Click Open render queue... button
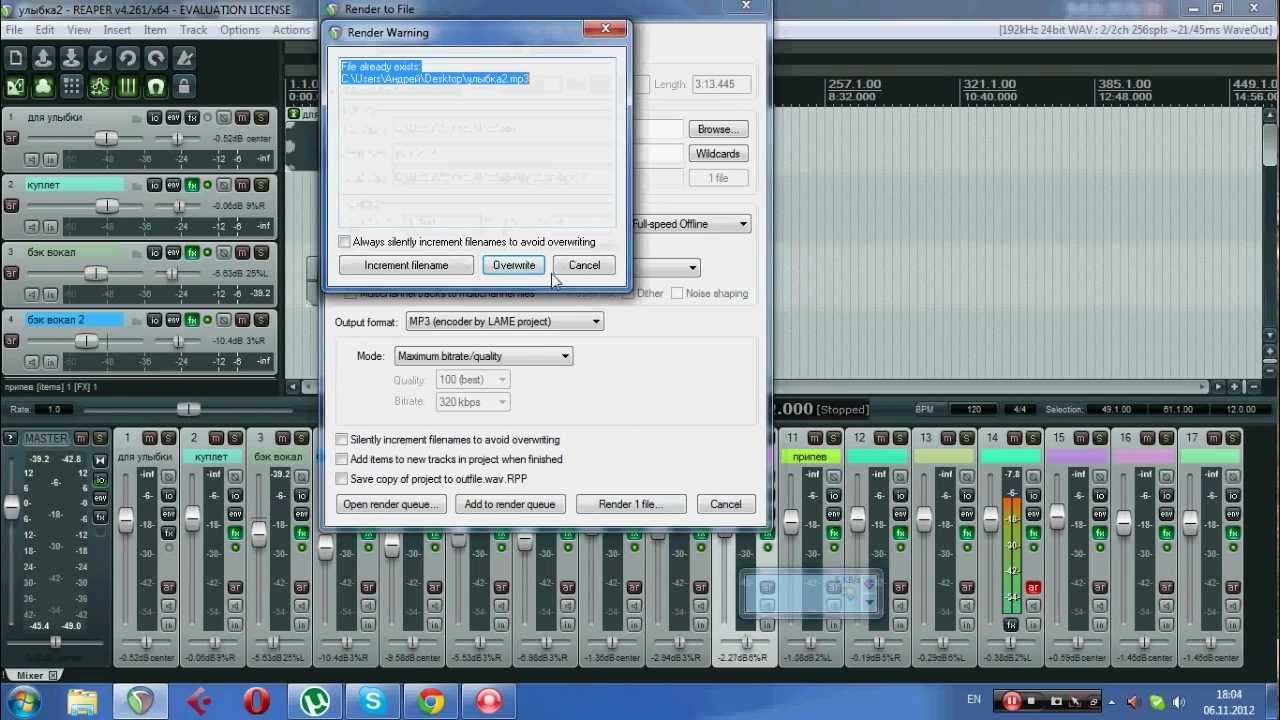1280x720 pixels. point(391,504)
